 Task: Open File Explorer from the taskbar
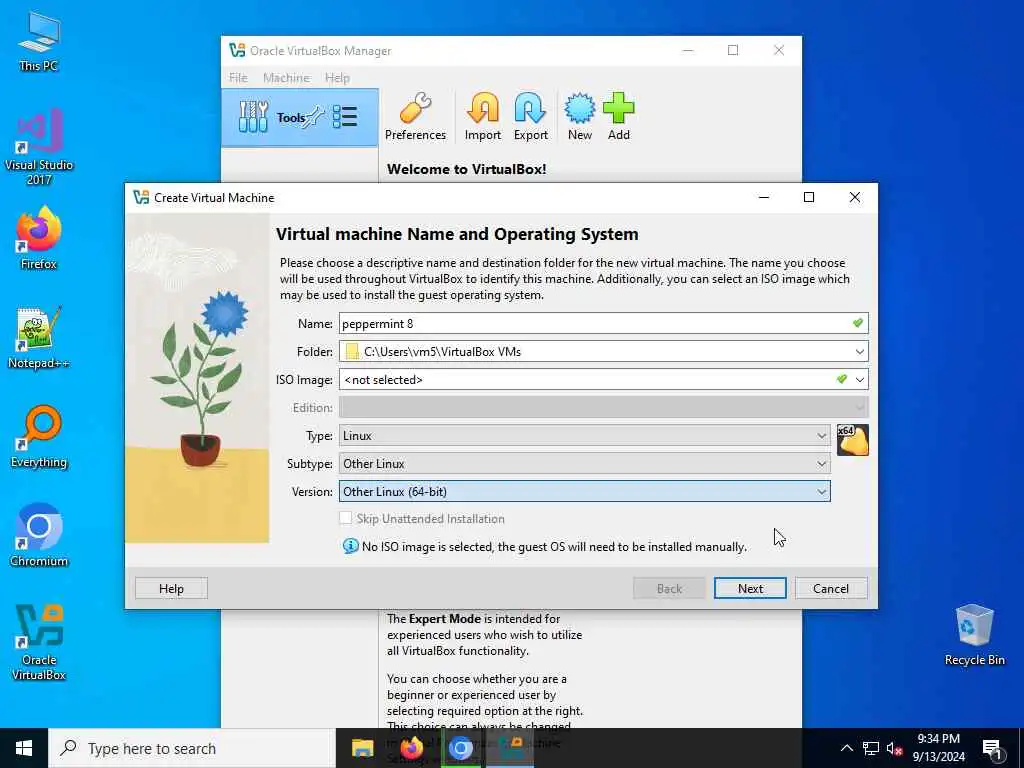(x=362, y=748)
